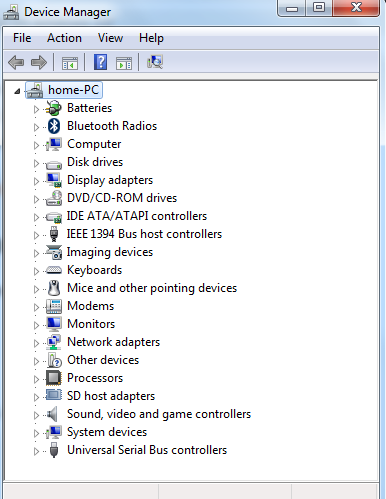Expand the Monitors arrow
Image resolution: width=386 pixels, height=499 pixels.
pyautogui.click(x=36, y=325)
